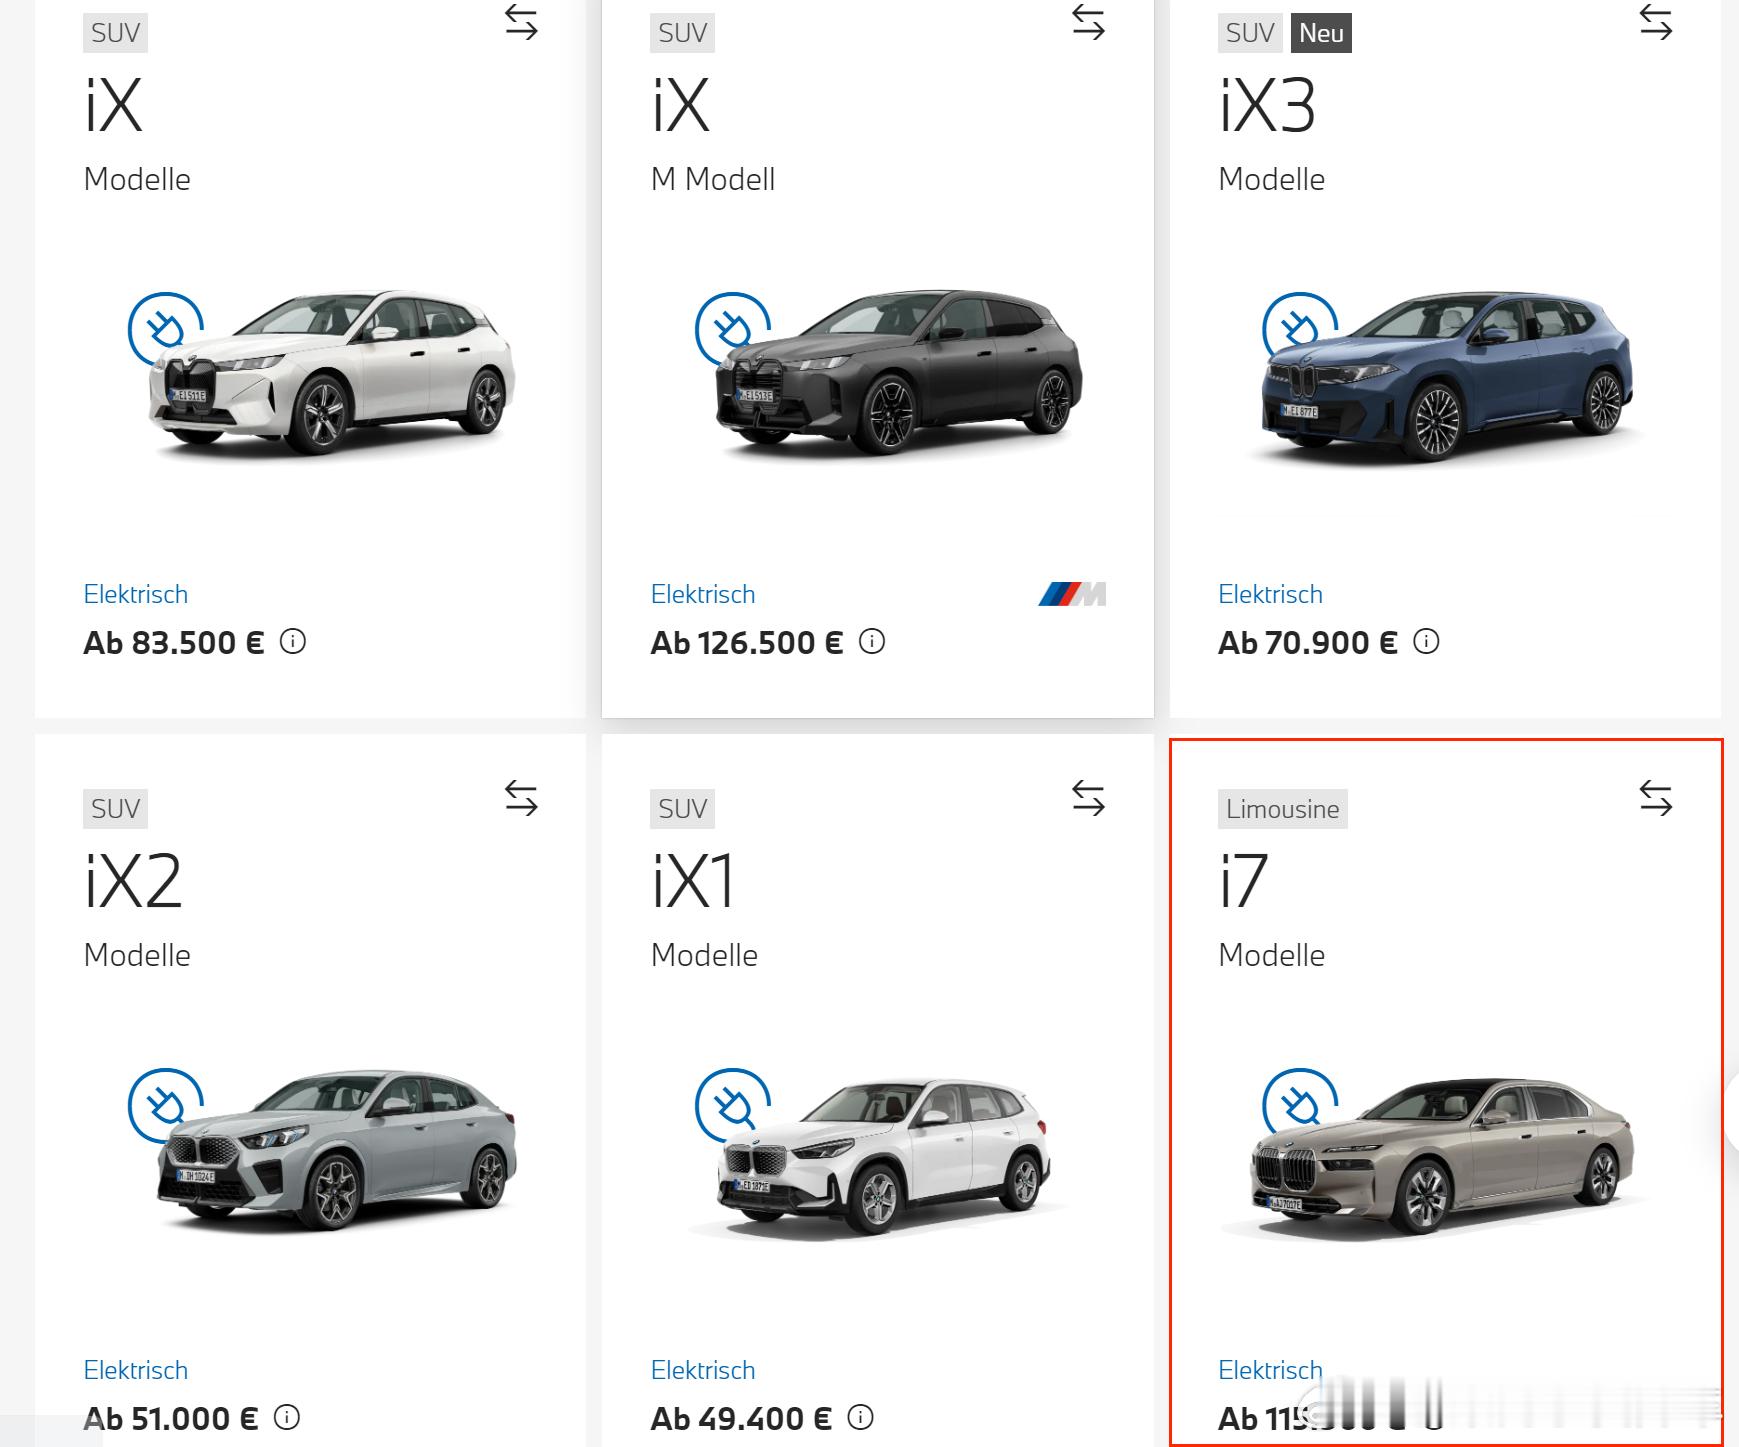Select the iX title above 'M Modell'
Image resolution: width=1739 pixels, height=1447 pixels.
pyautogui.click(x=680, y=106)
